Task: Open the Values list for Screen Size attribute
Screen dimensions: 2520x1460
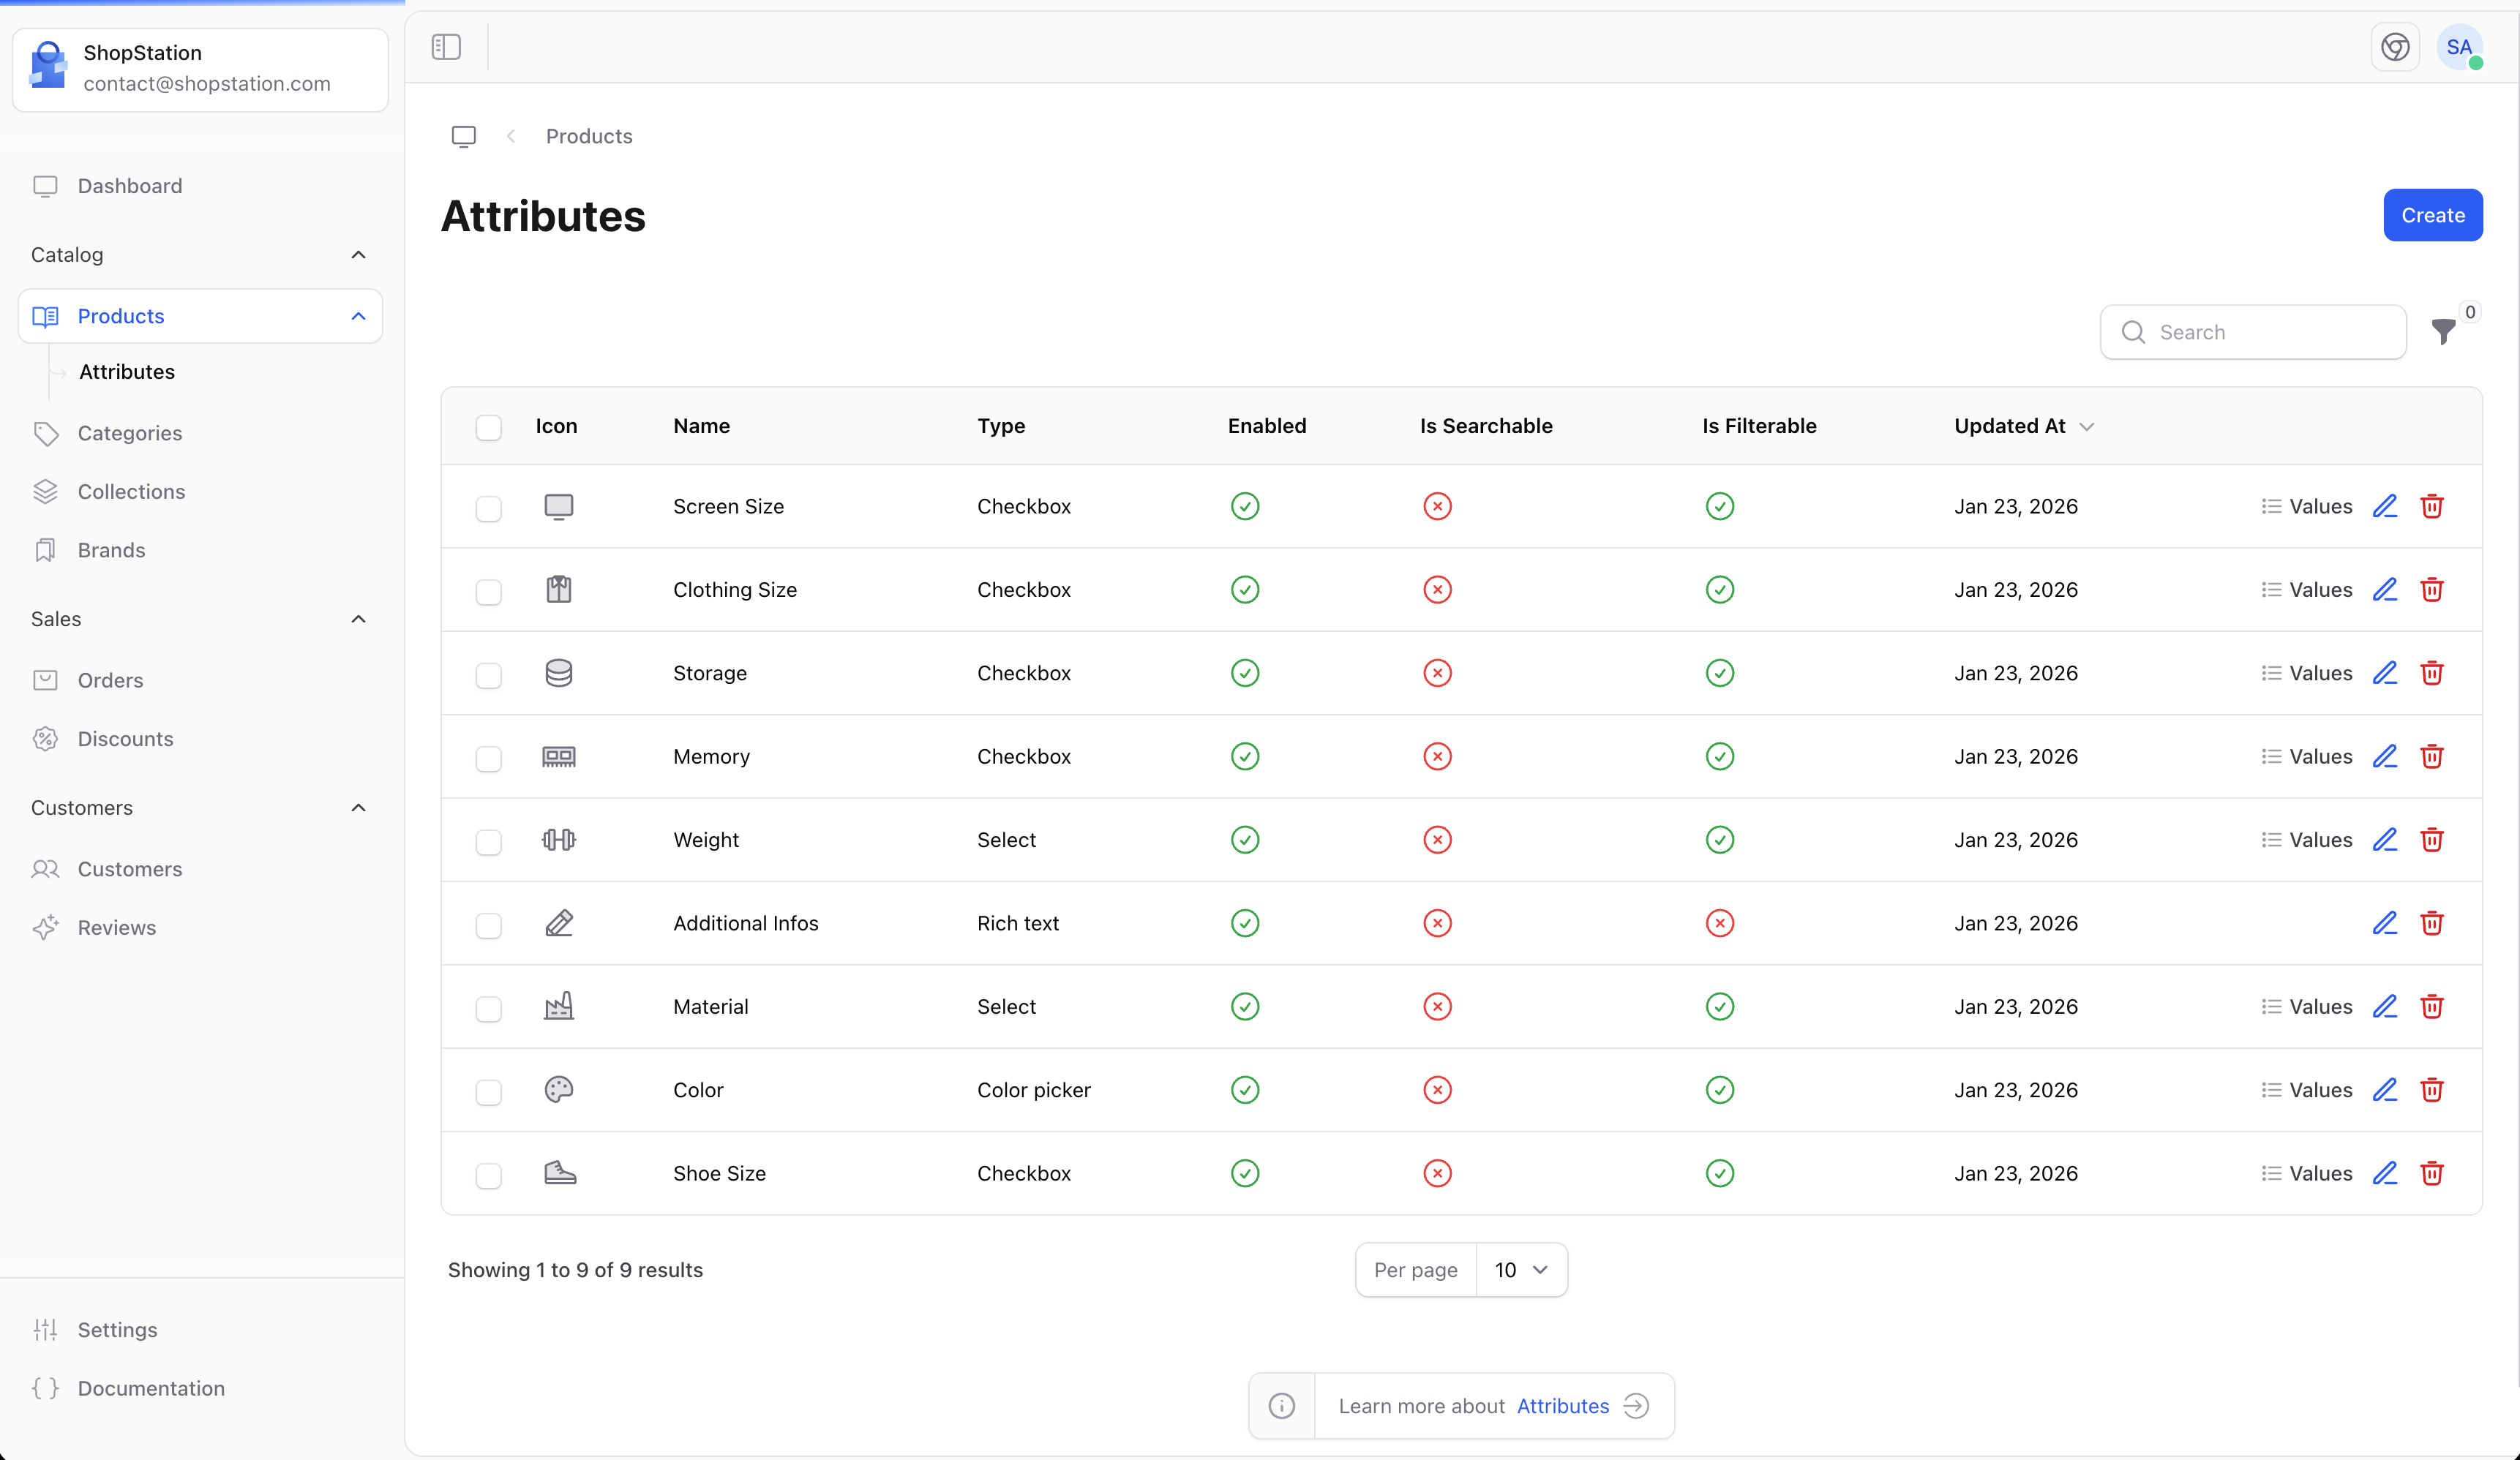Action: pyautogui.click(x=2306, y=506)
